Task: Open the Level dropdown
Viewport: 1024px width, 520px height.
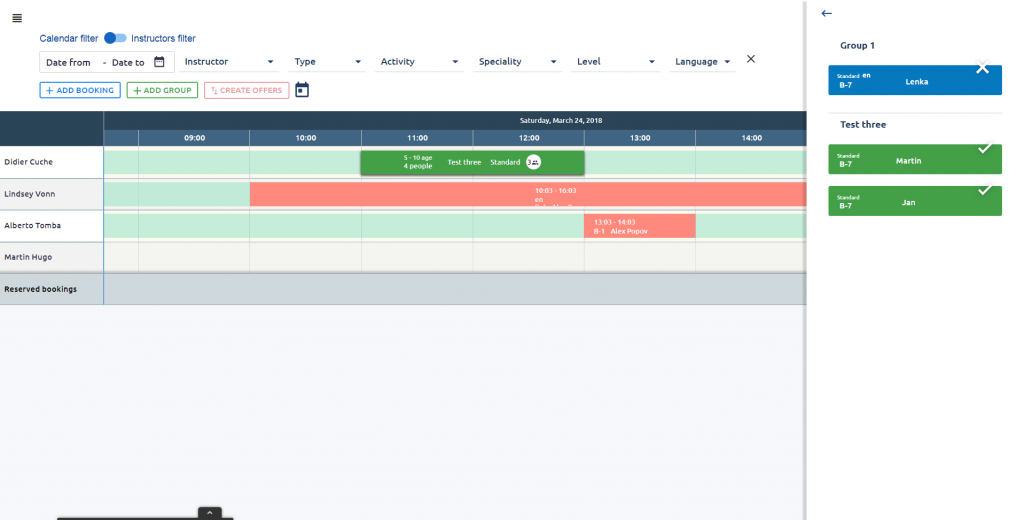Action: [x=615, y=61]
